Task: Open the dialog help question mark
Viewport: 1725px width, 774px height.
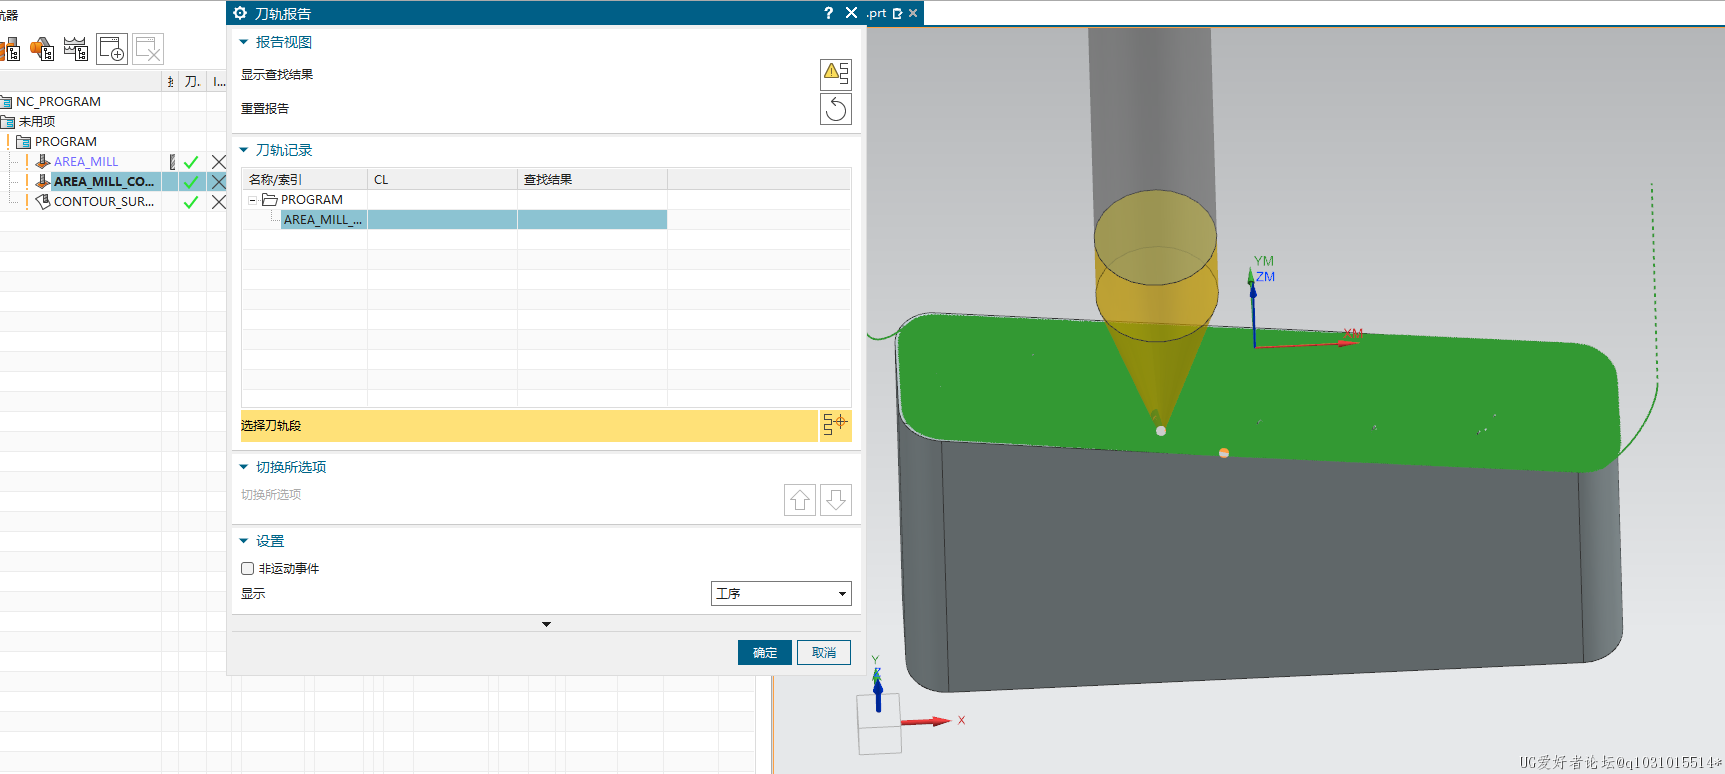Action: click(x=828, y=13)
